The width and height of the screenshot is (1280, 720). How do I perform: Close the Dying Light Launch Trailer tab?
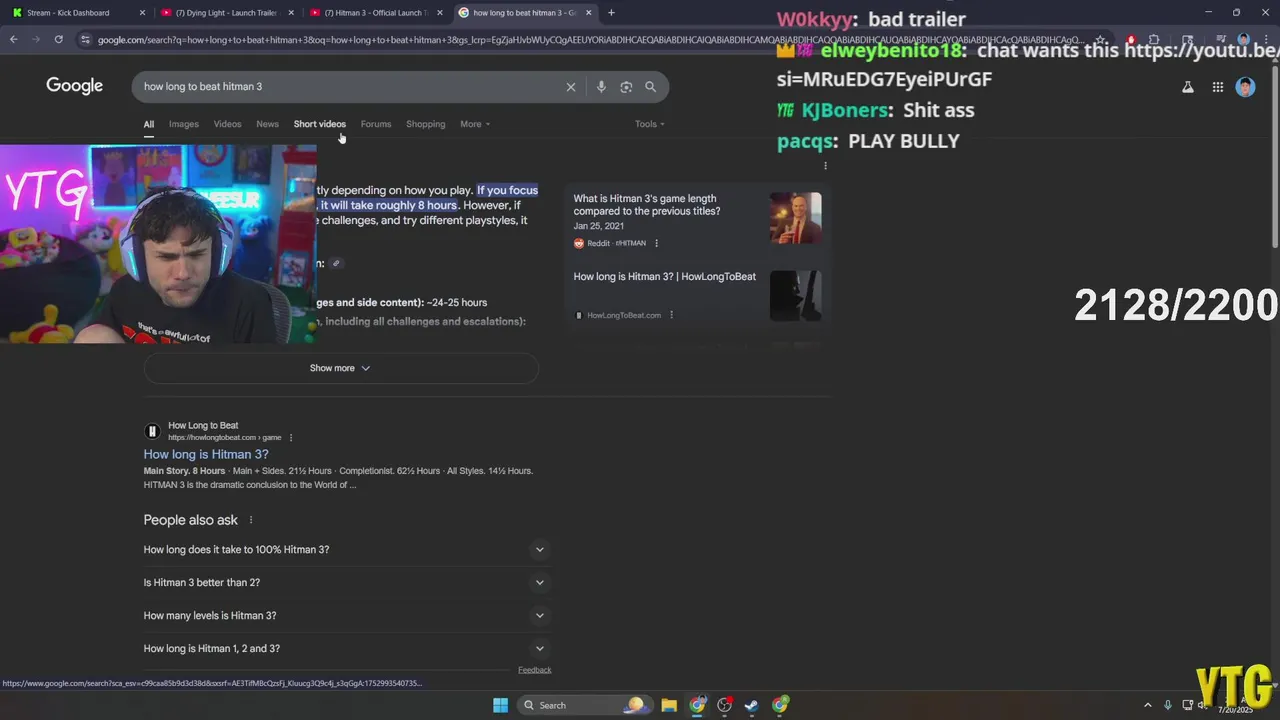(x=291, y=13)
